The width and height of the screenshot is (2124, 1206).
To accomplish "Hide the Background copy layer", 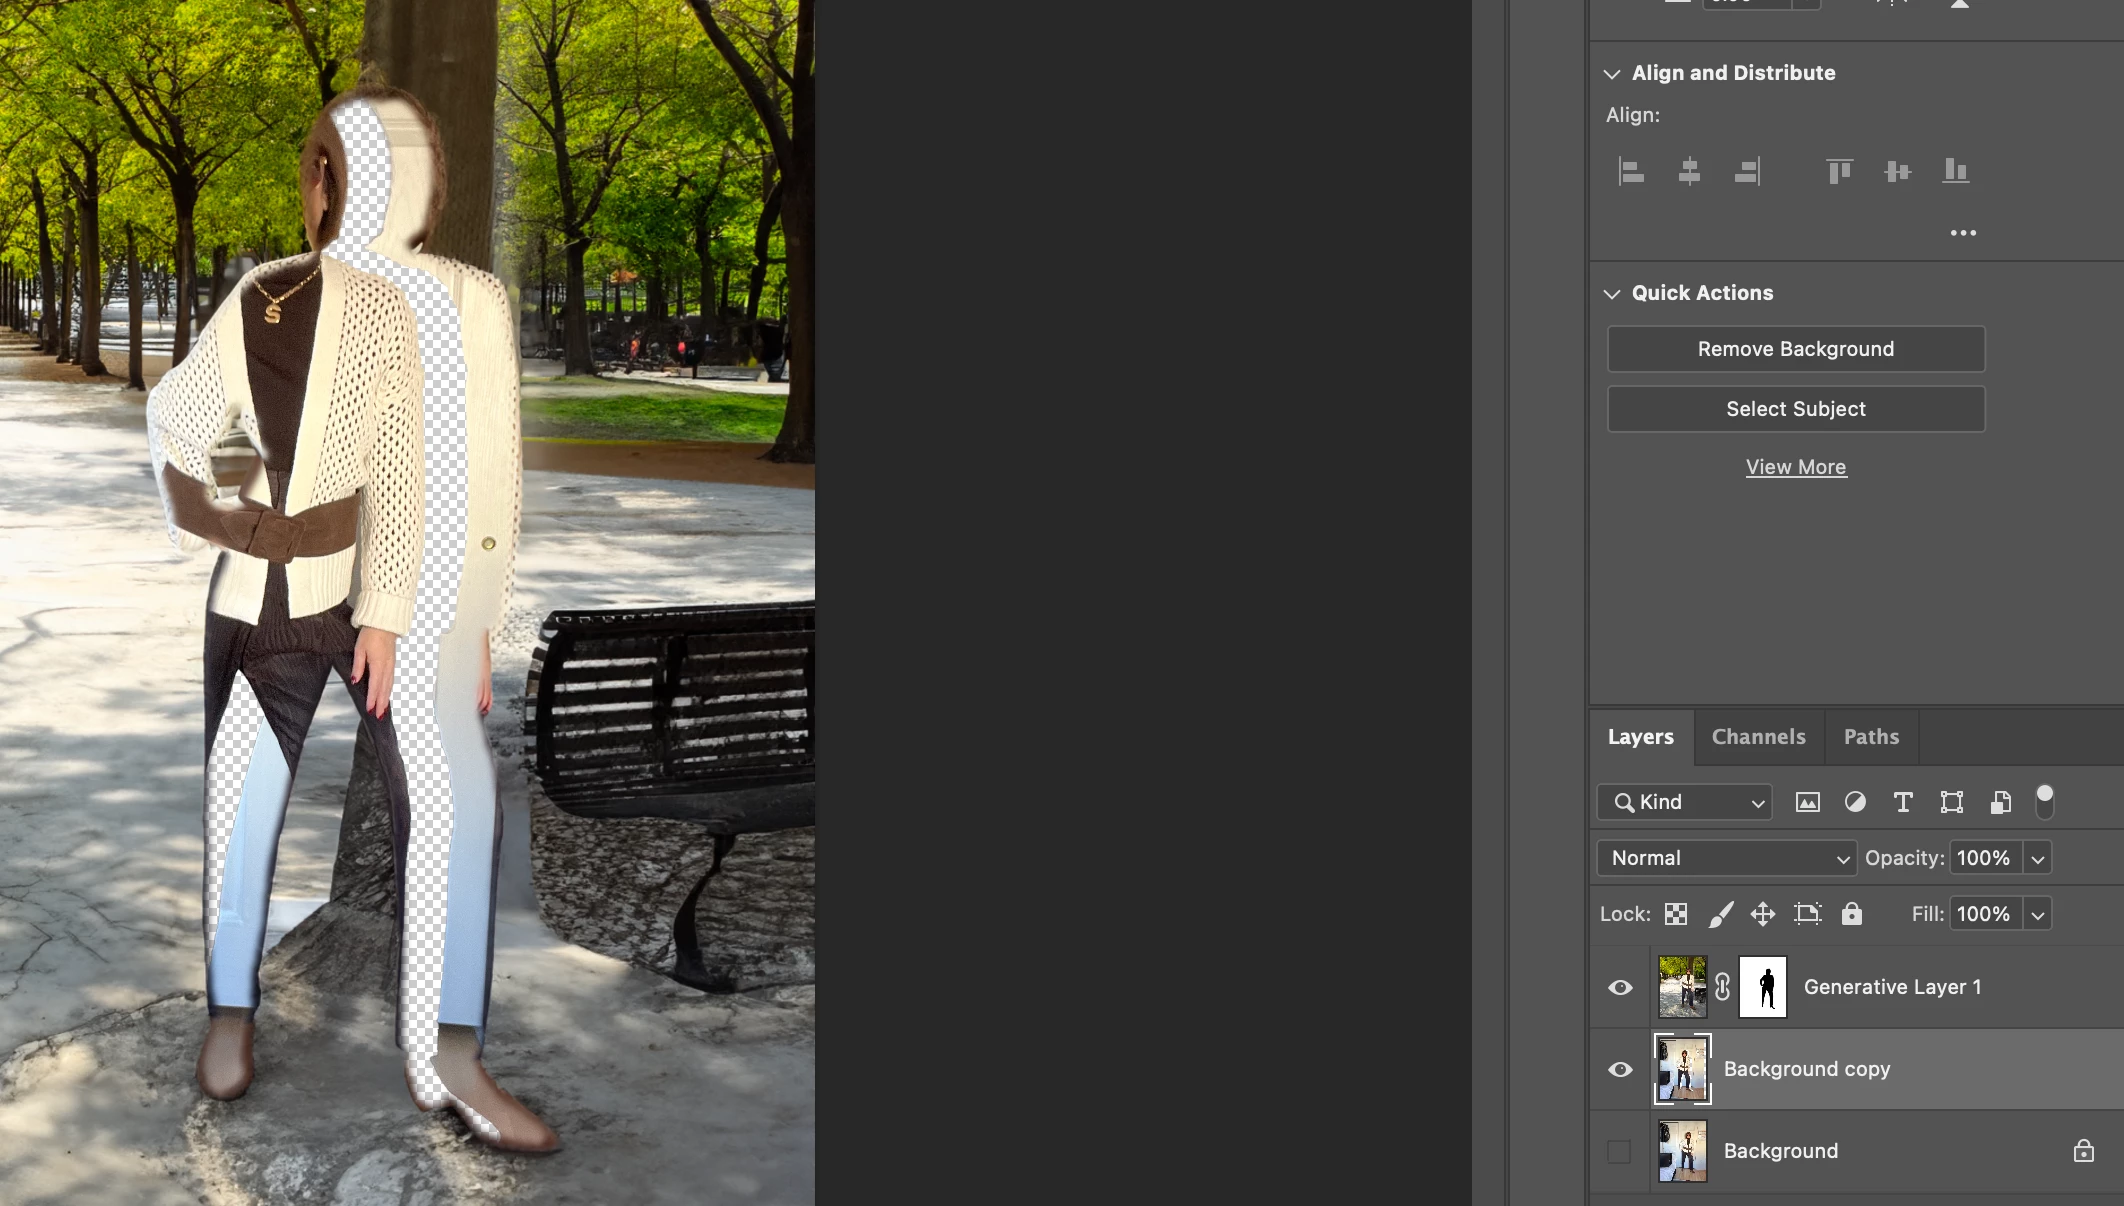I will pos(1620,1069).
